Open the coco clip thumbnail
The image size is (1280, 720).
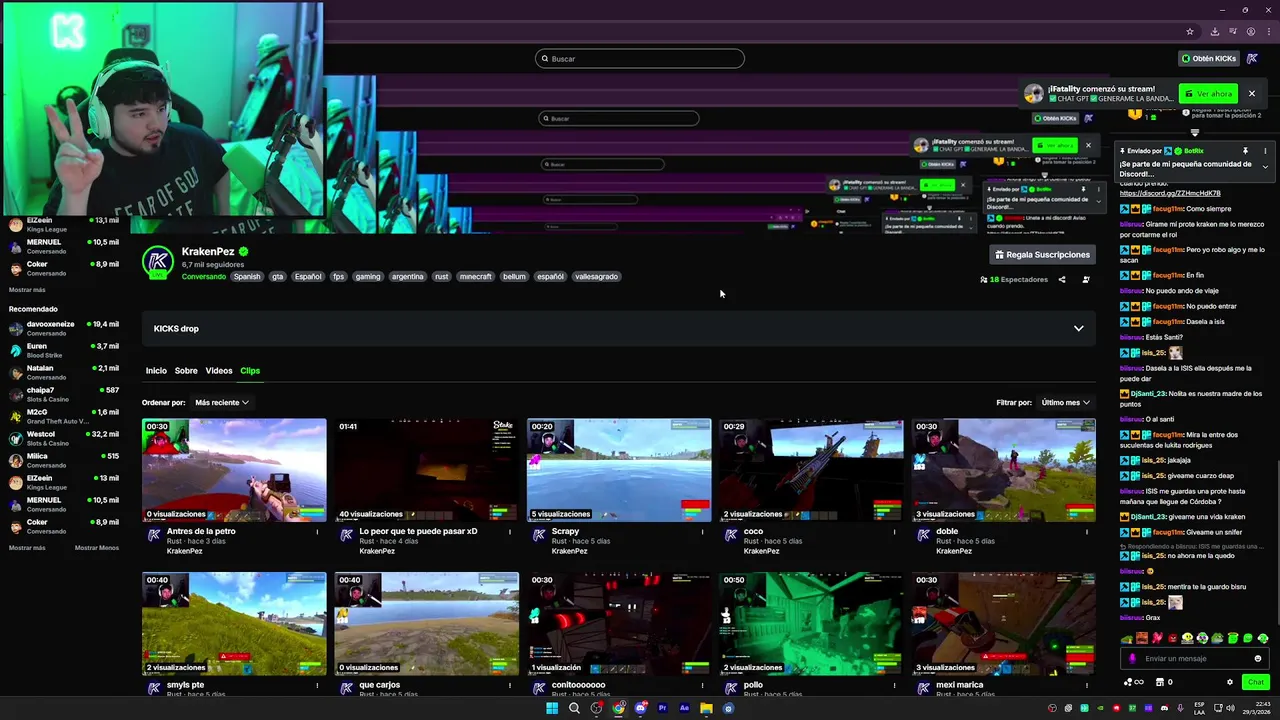[811, 470]
